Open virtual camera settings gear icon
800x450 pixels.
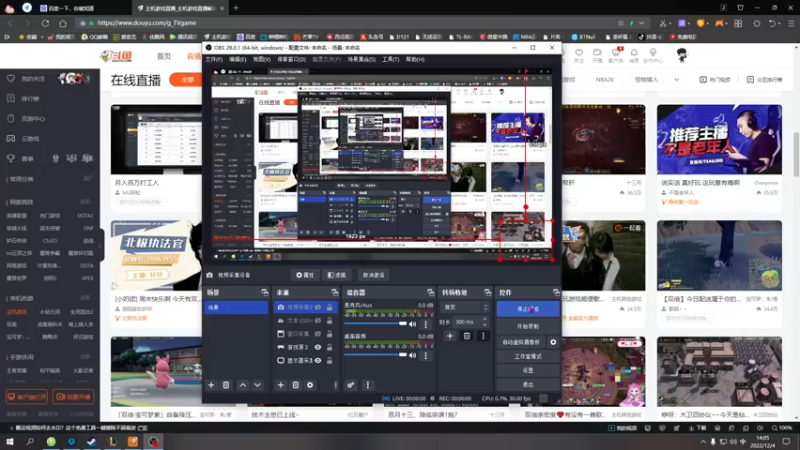[553, 342]
